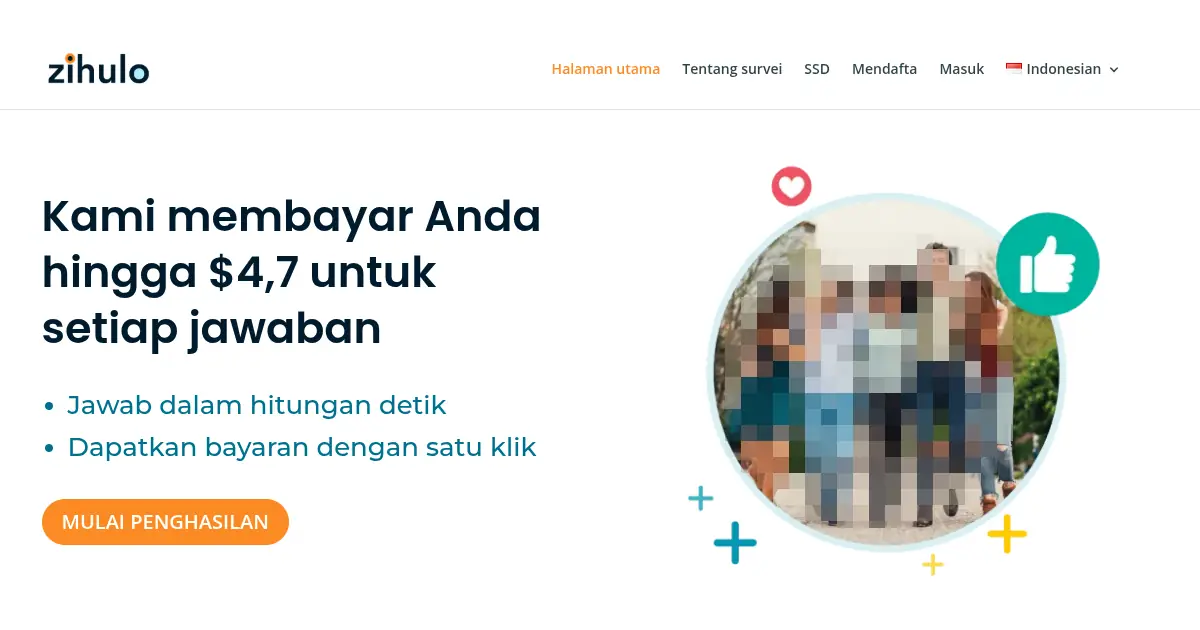Go to Halaman utama menu item
This screenshot has width=1200, height=630.
(606, 69)
